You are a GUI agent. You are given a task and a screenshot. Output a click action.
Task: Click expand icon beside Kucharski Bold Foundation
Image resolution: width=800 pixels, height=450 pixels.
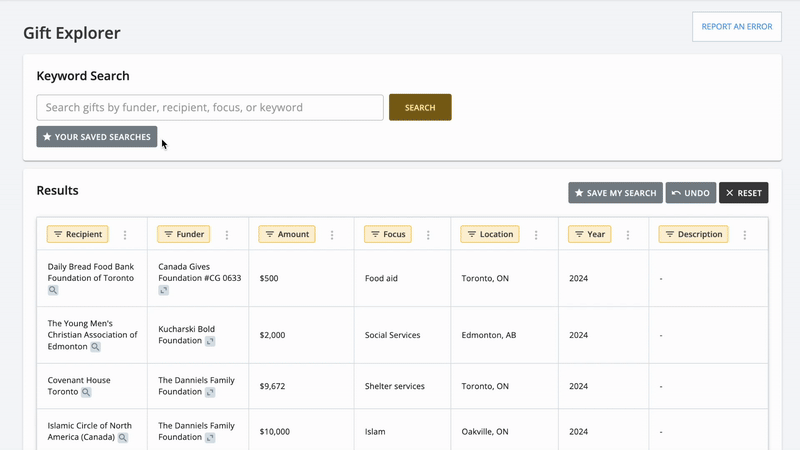(x=210, y=341)
